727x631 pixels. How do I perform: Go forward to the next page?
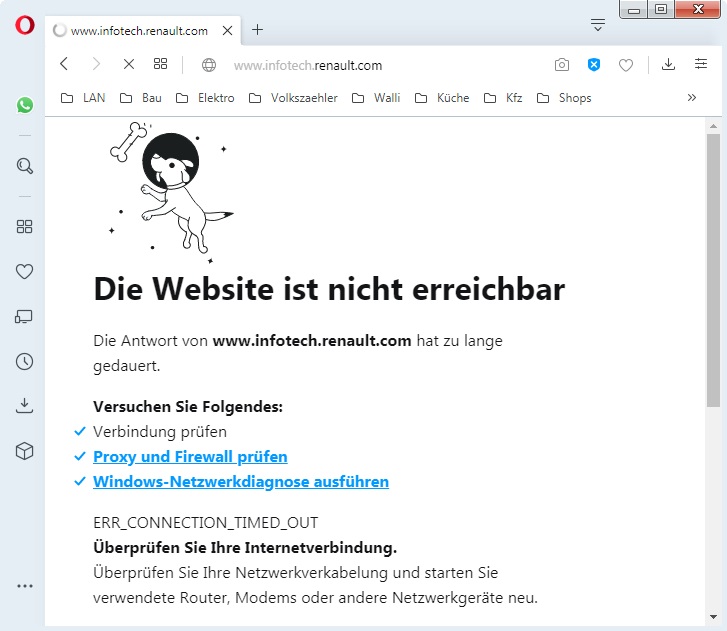96,64
